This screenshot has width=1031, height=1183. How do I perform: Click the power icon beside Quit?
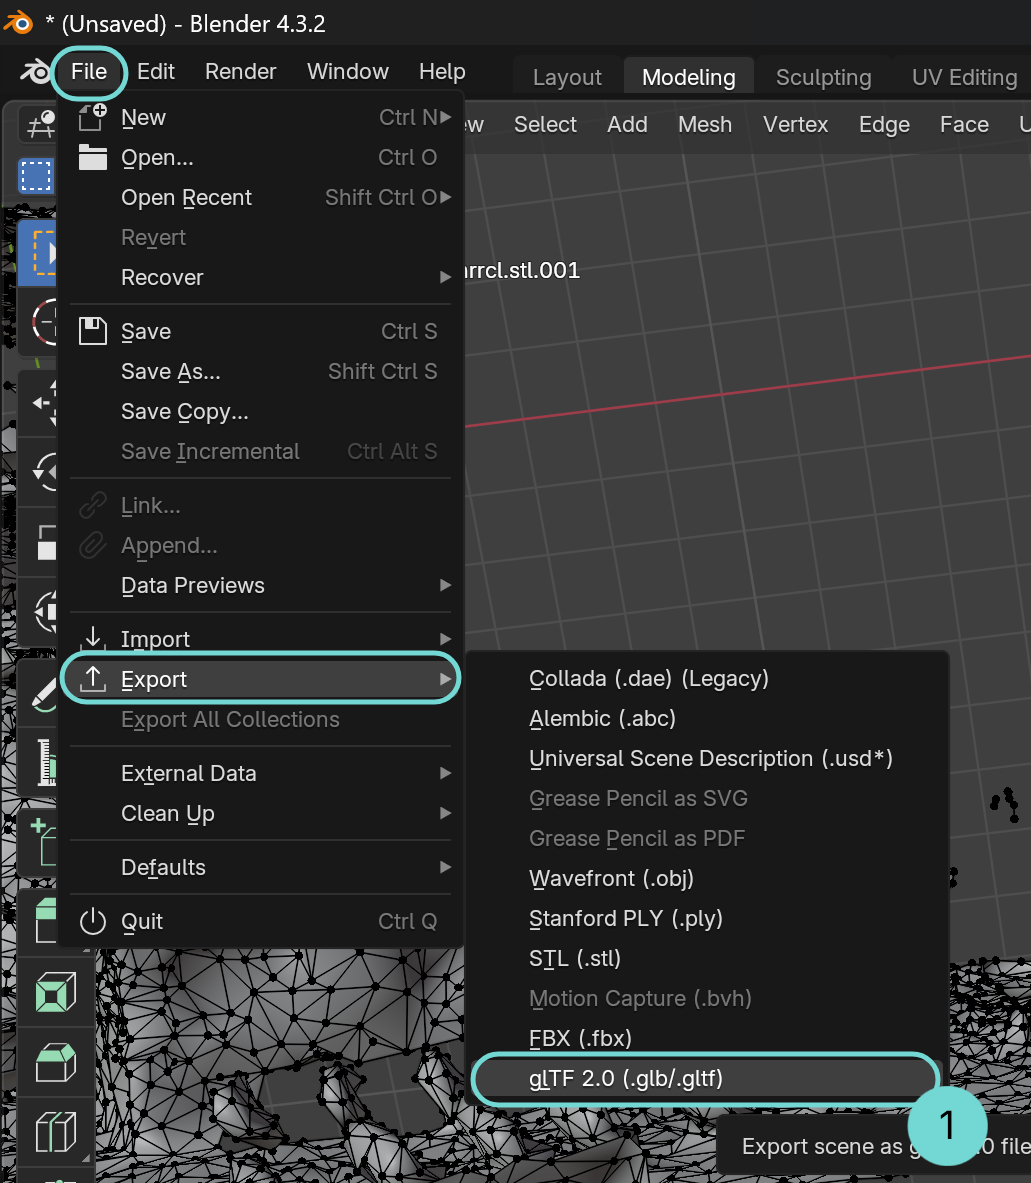pos(91,921)
